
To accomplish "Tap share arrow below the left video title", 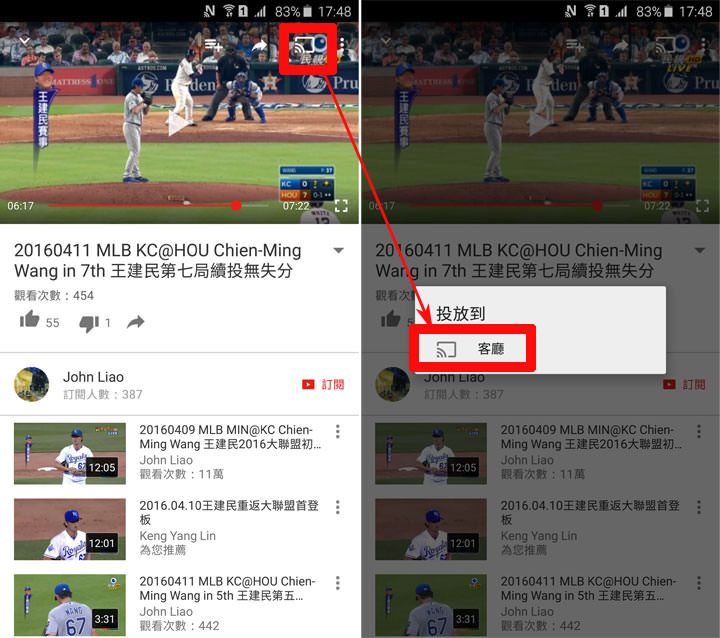I will tap(135, 322).
